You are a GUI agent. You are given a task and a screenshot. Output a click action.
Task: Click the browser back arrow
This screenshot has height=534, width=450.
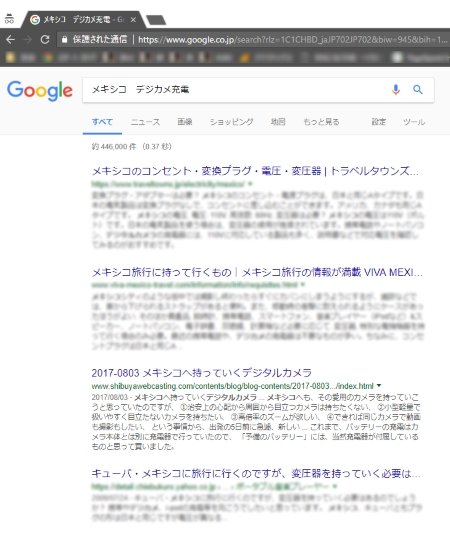tap(11, 40)
